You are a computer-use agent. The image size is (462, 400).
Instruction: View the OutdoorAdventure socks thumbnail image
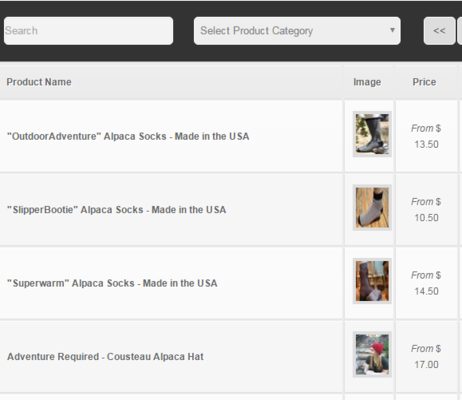coord(372,134)
